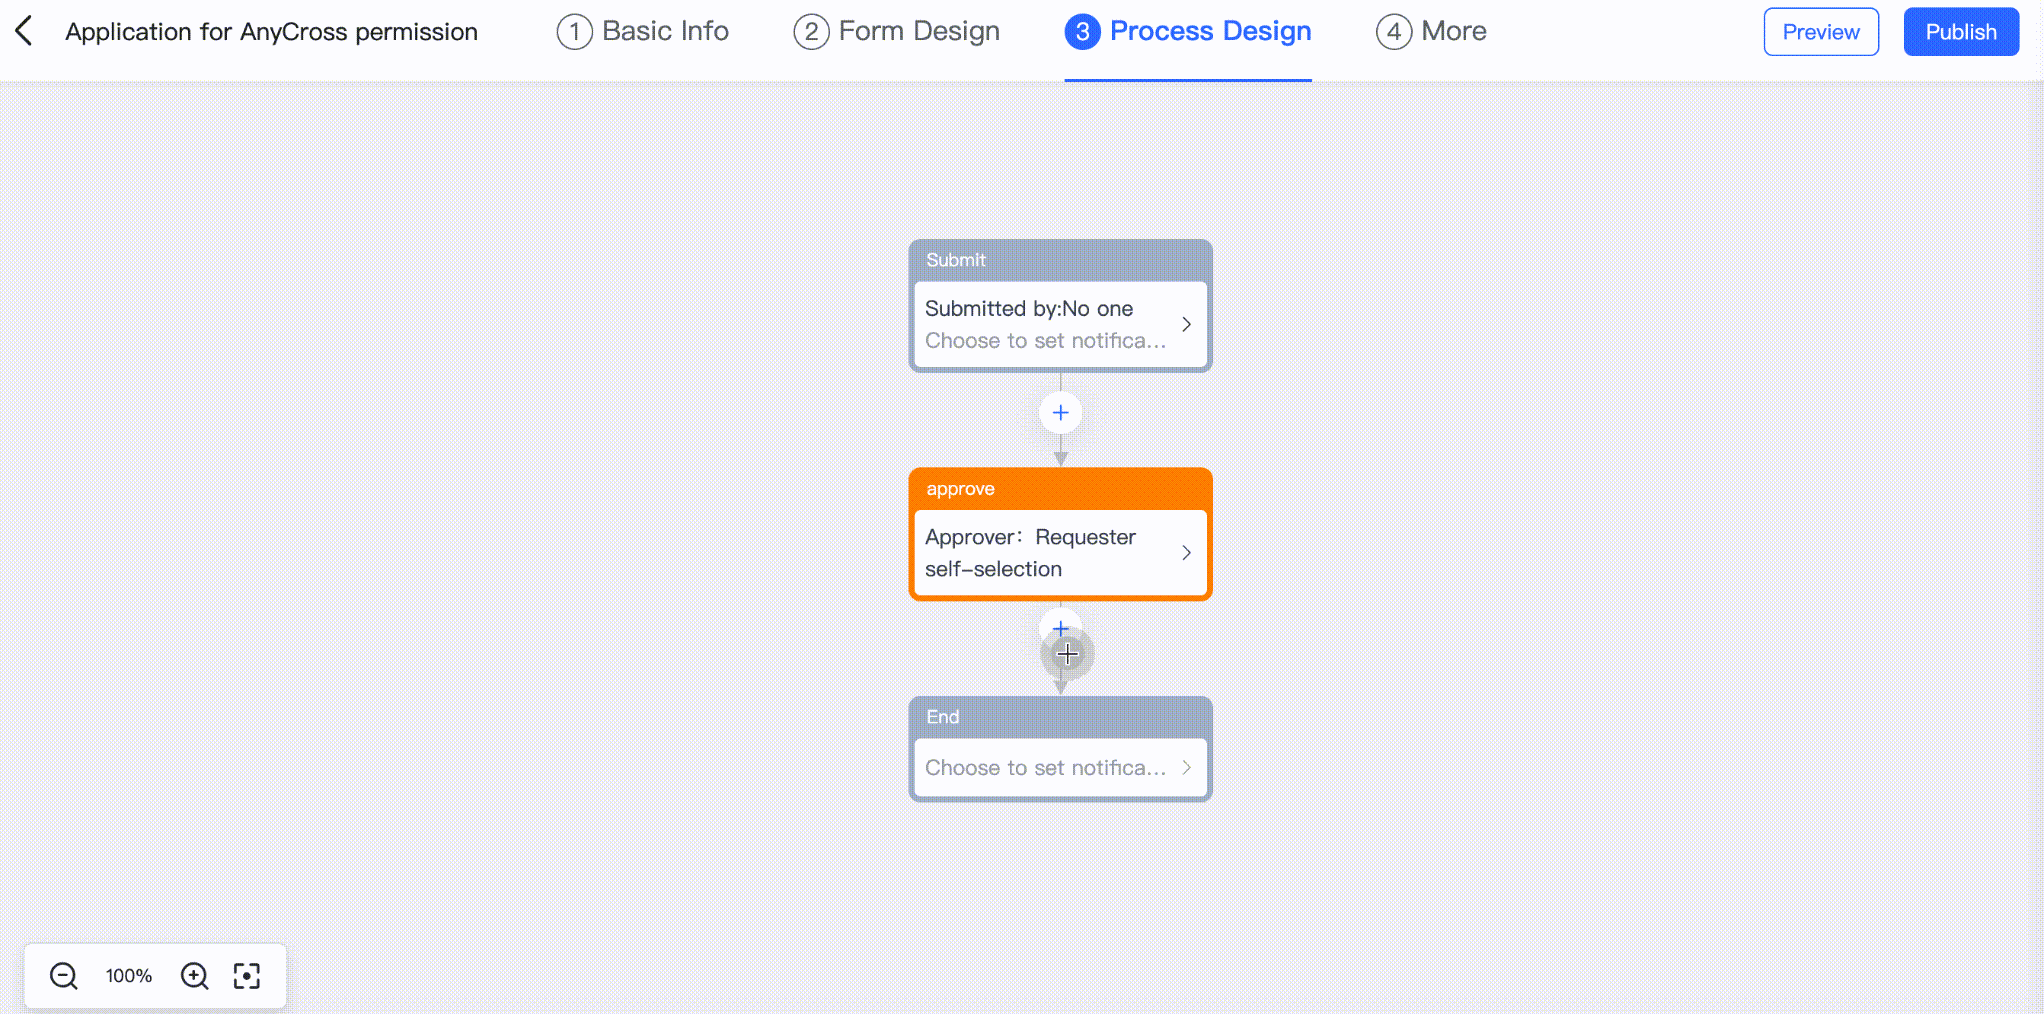Add a node between approve and End
Image resolution: width=2044 pixels, height=1014 pixels.
1060,628
